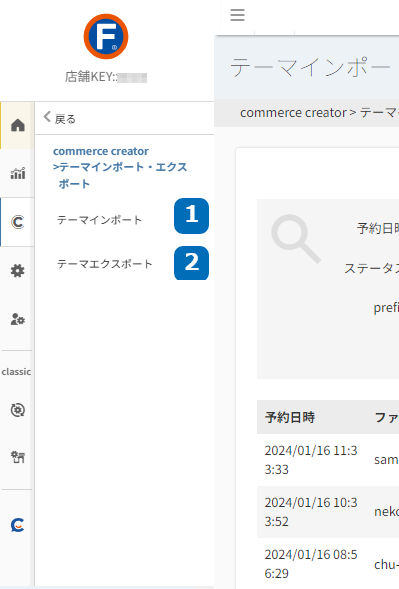The width and height of the screenshot is (399, 589).
Task: Click the search magnifier icon in filter panel
Action: pos(296,239)
